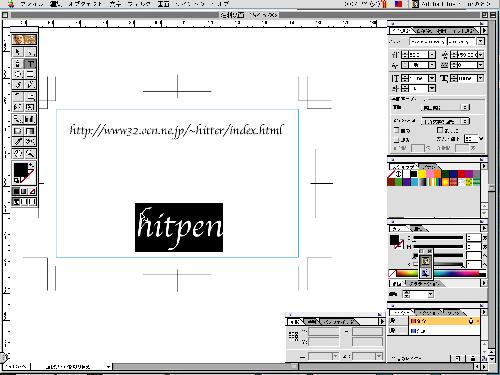Open the leading value dropdown
This screenshot has width=500, height=375.
[x=480, y=54]
